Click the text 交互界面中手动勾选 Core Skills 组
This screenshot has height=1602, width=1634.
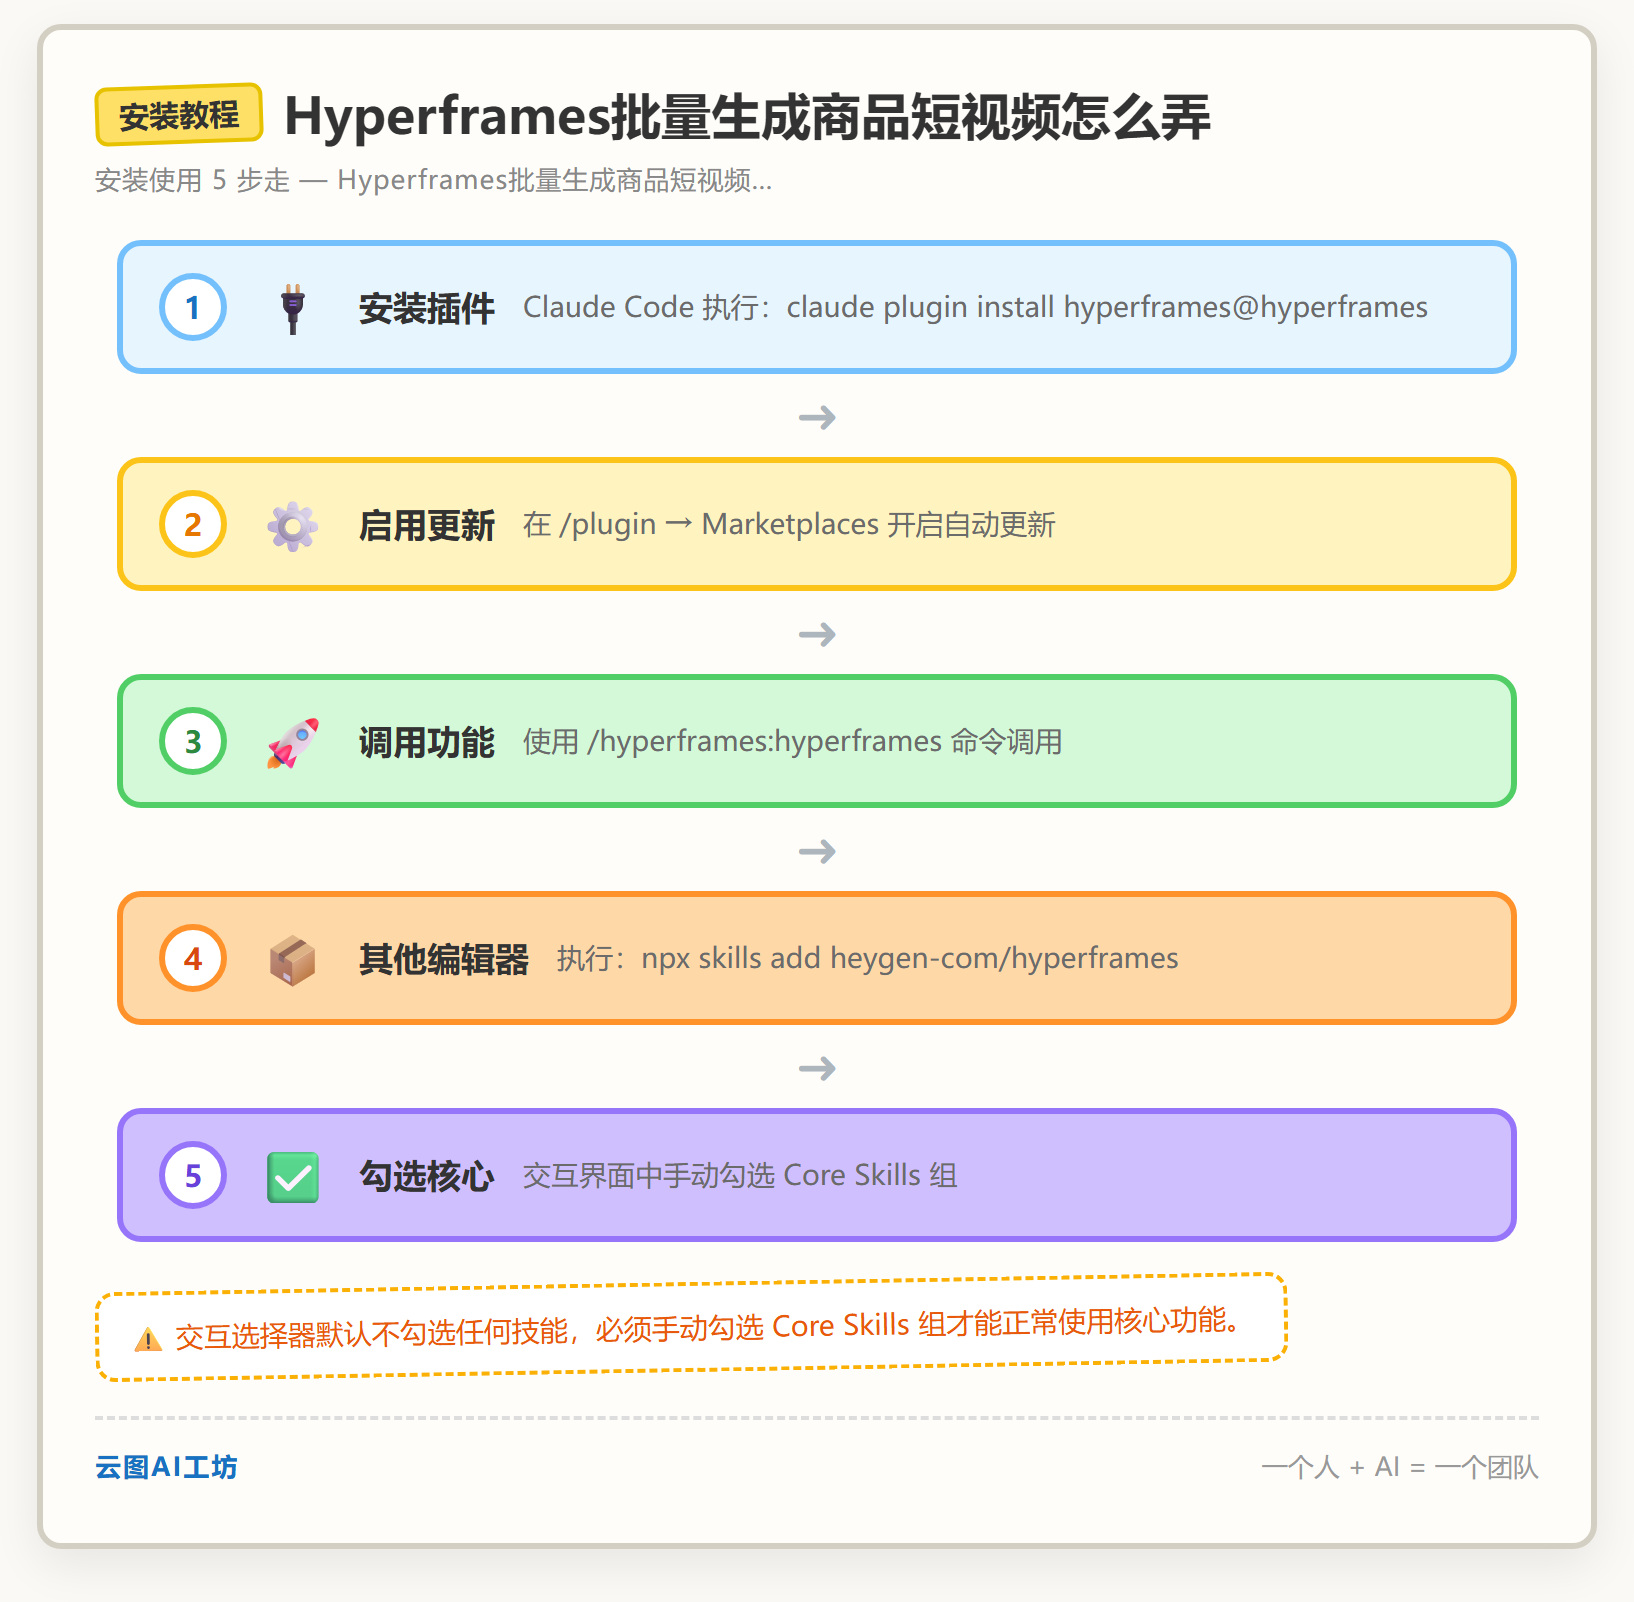(x=740, y=1175)
